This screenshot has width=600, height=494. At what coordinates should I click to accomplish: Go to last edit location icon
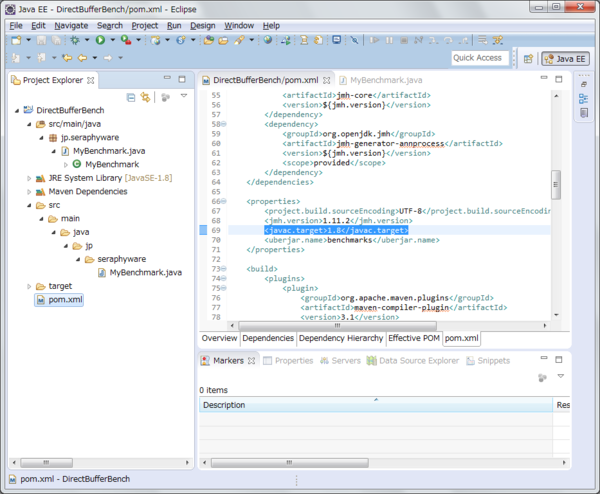coord(67,58)
